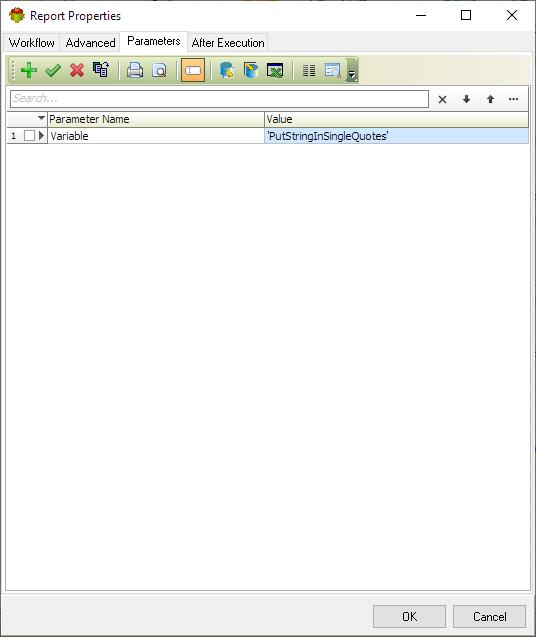This screenshot has height=637, width=536.
Task: Open search options via the ellipsis button
Action: (514, 99)
